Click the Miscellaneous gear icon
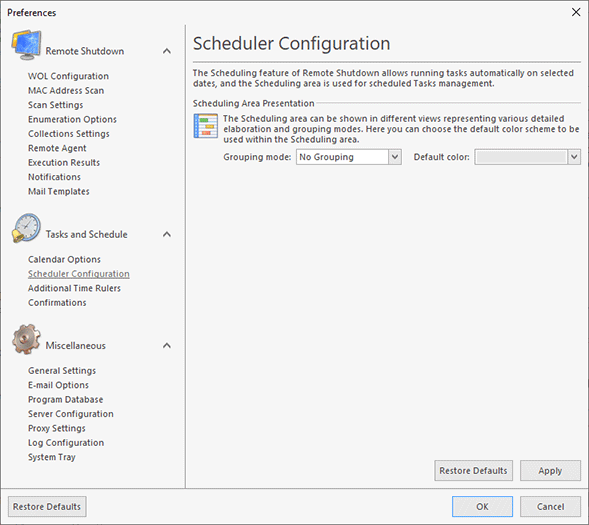The image size is (589, 525). click(26, 339)
